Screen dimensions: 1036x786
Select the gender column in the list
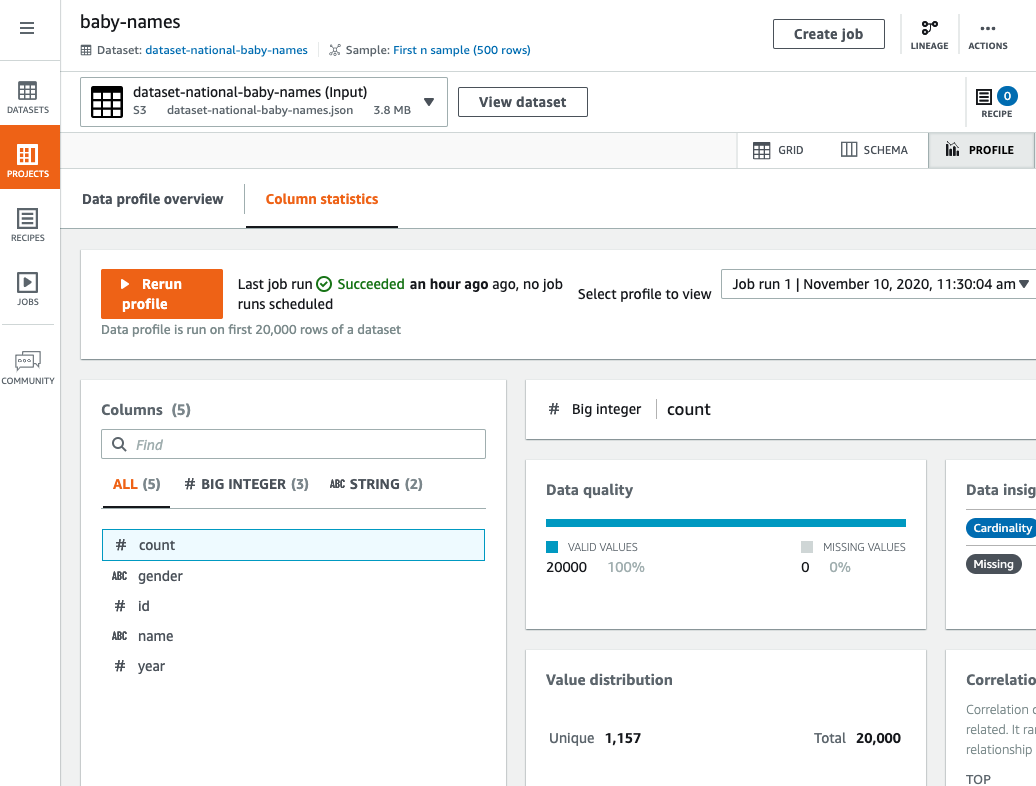160,576
